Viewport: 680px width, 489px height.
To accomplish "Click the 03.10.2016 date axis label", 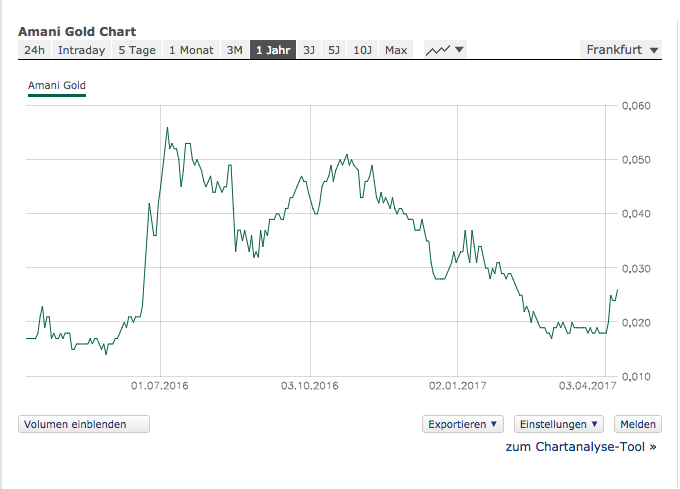I will click(310, 385).
